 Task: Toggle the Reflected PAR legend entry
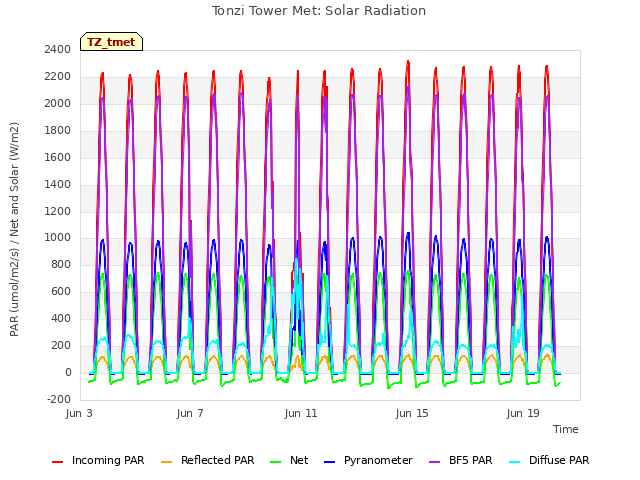[x=208, y=460]
